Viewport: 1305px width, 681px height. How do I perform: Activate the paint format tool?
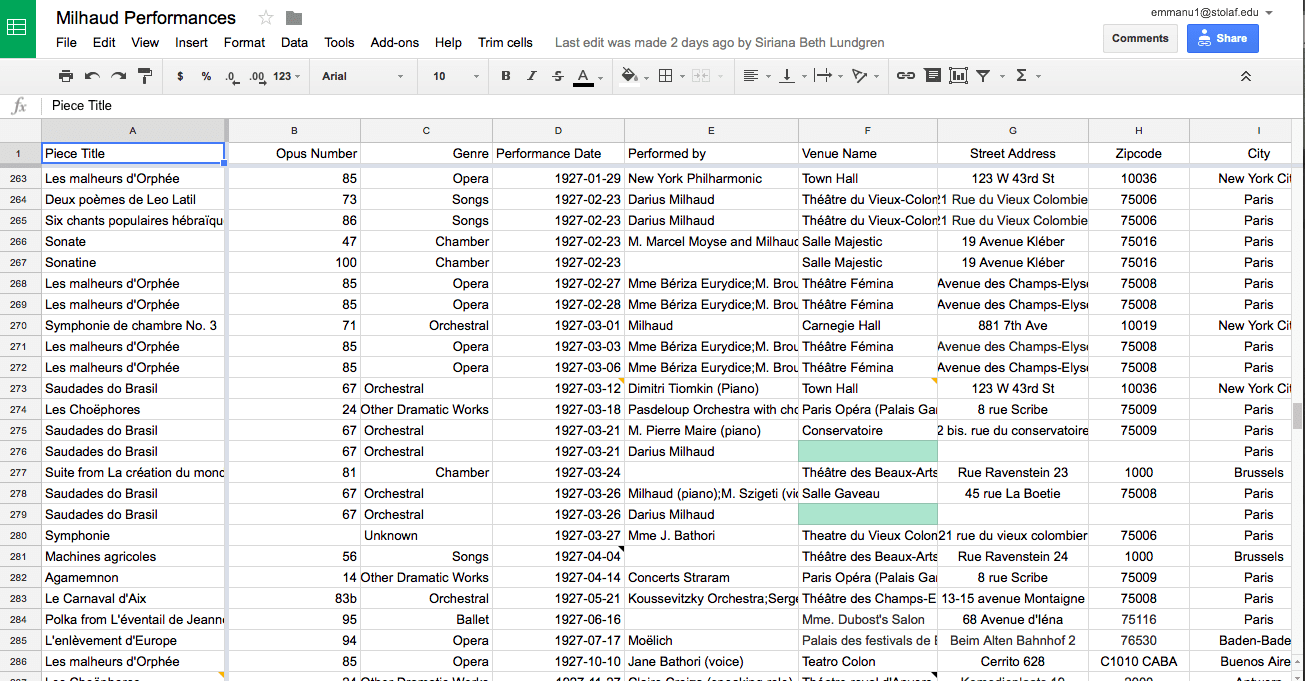click(x=144, y=76)
